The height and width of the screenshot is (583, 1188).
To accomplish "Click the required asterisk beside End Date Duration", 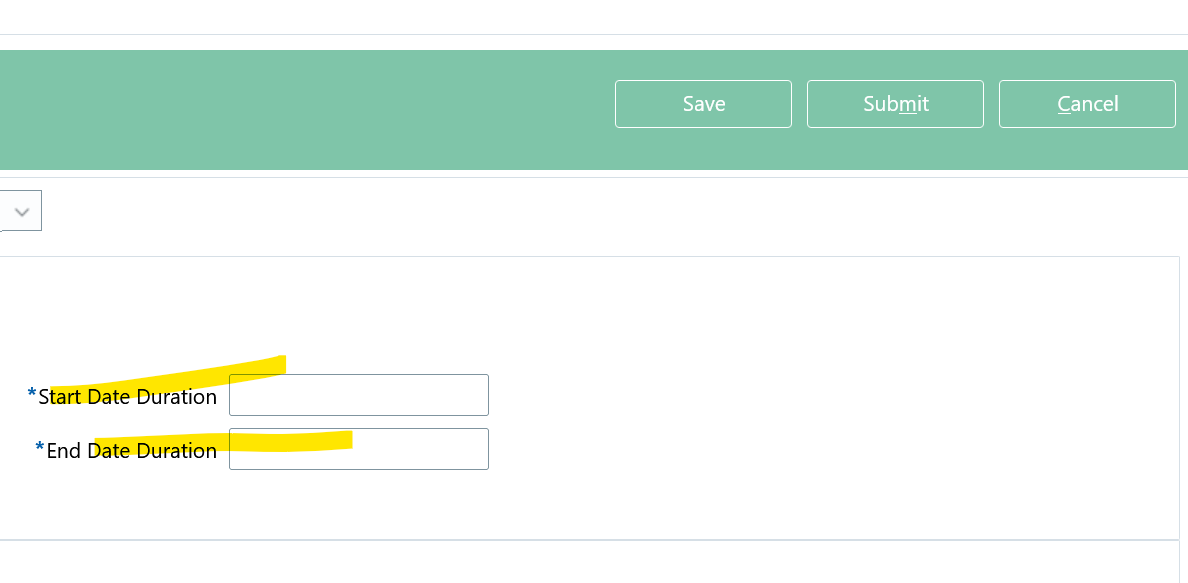I will (39, 447).
